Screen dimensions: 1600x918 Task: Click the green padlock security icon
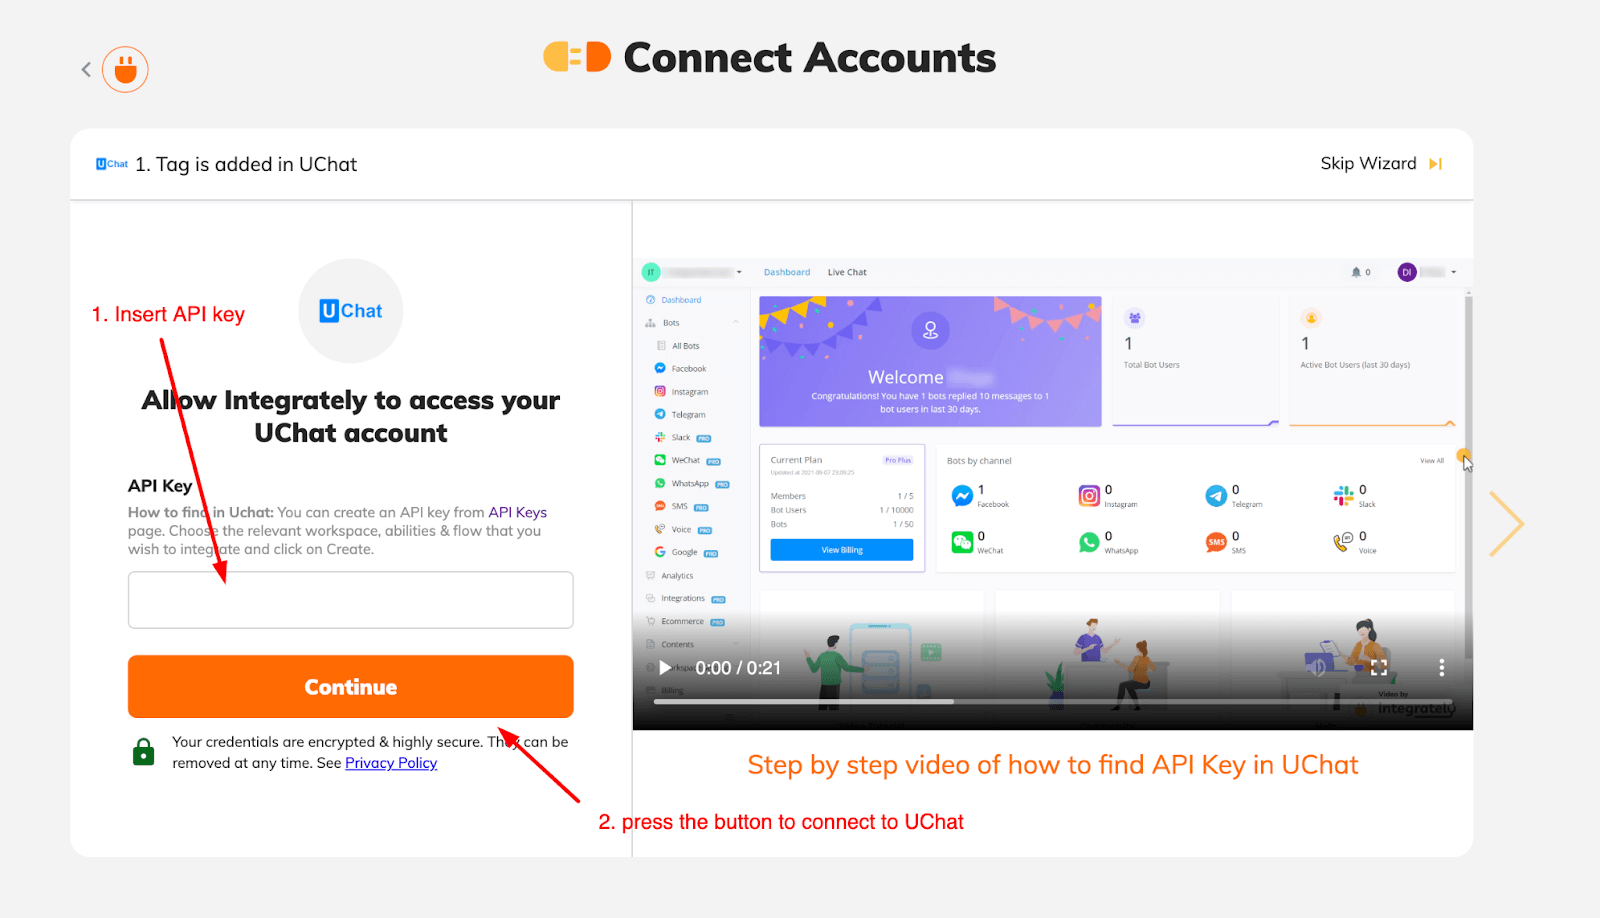[x=144, y=752]
